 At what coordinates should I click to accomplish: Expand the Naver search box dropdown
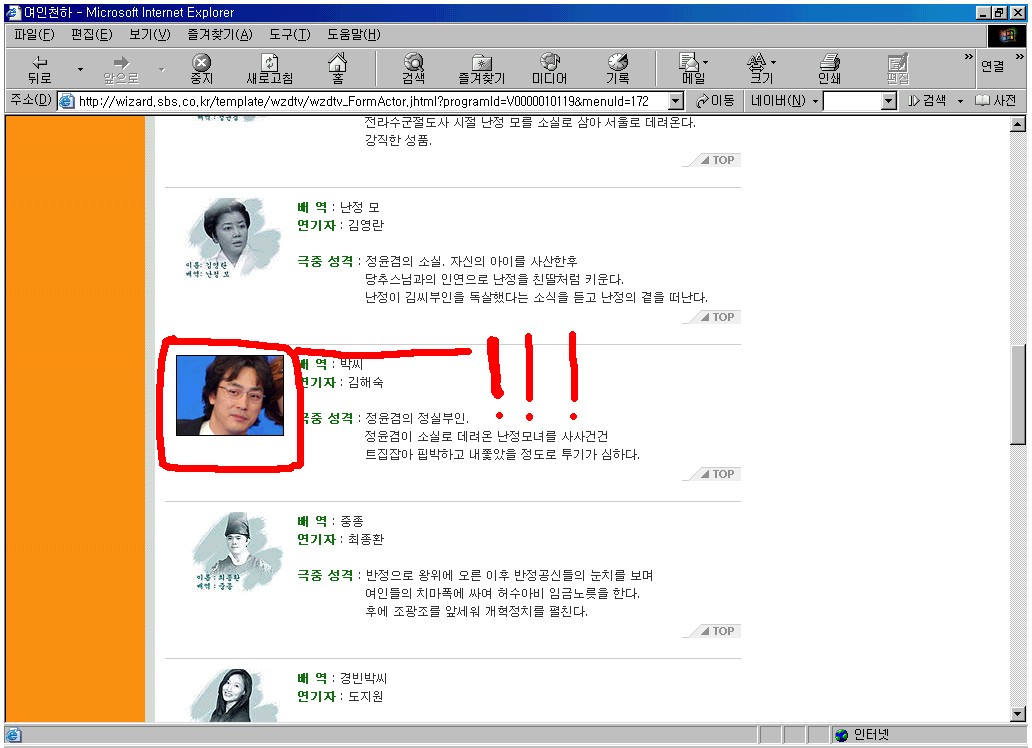[889, 101]
